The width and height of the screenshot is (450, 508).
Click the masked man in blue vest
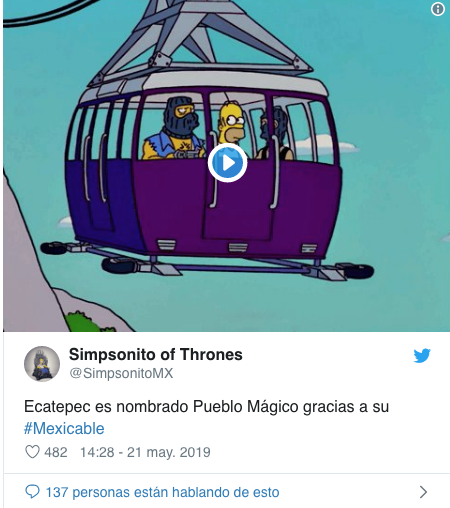173,129
